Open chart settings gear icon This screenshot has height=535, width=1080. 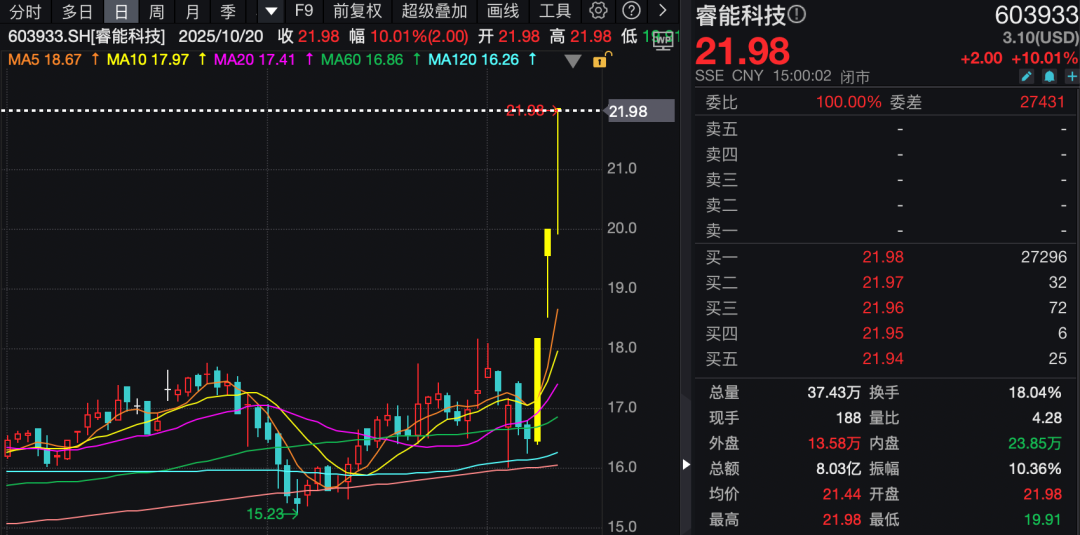pos(599,10)
